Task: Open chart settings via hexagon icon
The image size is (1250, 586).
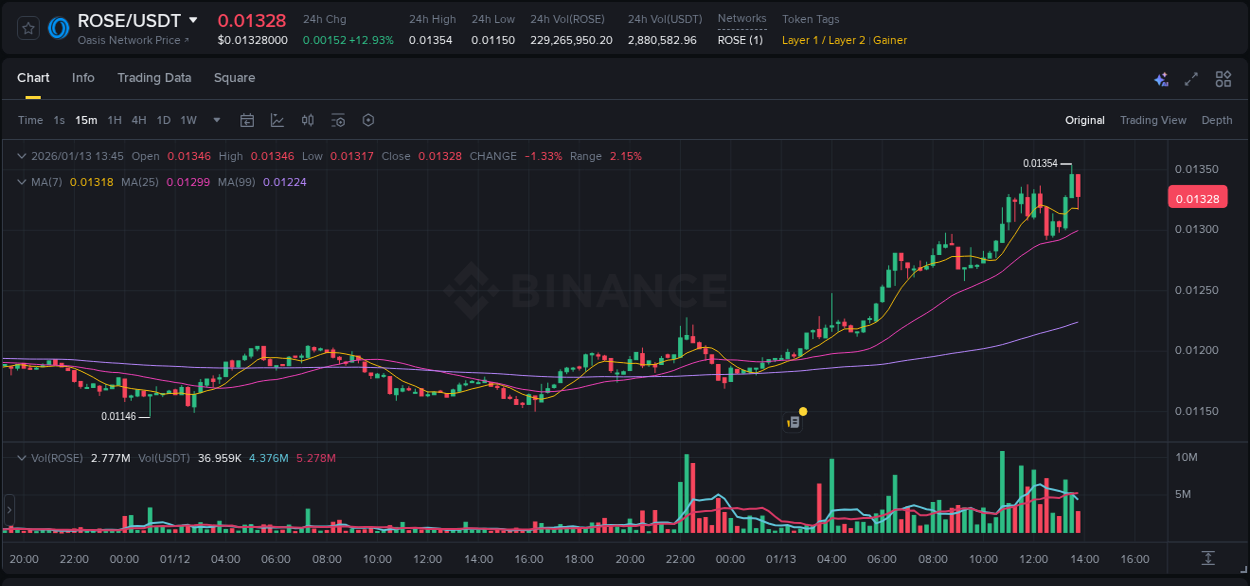Action: [368, 119]
